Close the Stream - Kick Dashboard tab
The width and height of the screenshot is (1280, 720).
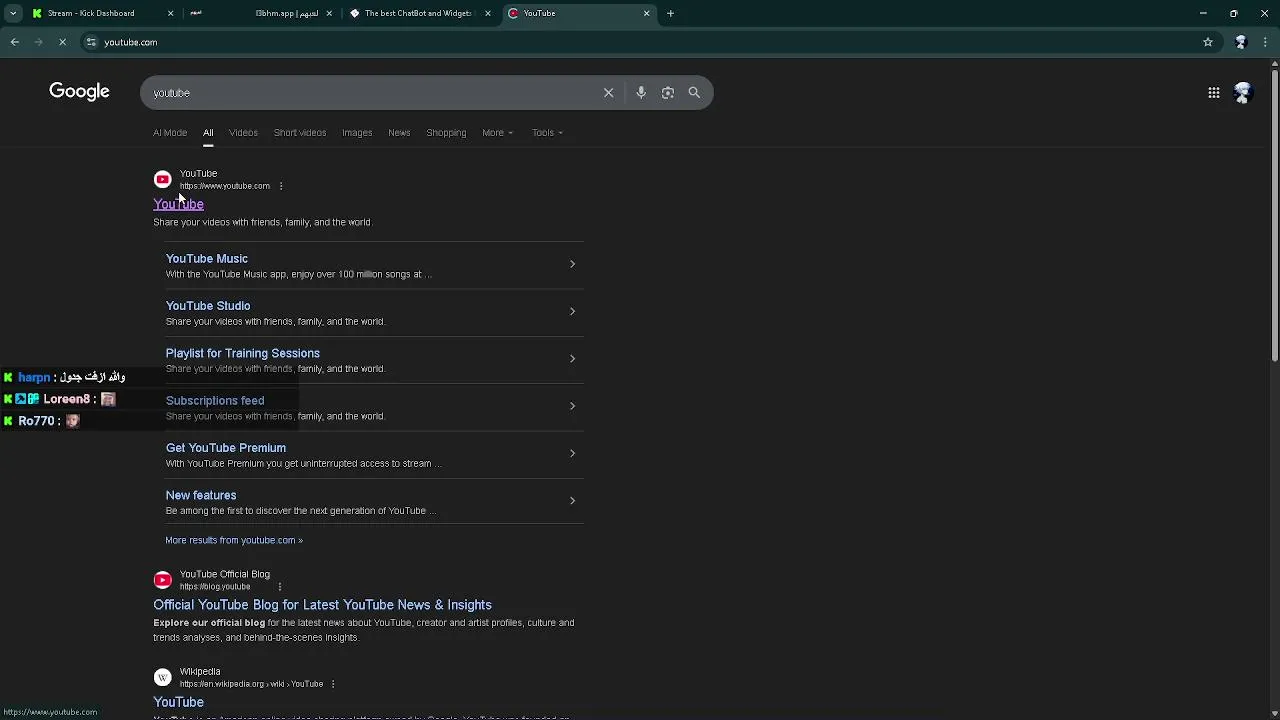(x=170, y=13)
